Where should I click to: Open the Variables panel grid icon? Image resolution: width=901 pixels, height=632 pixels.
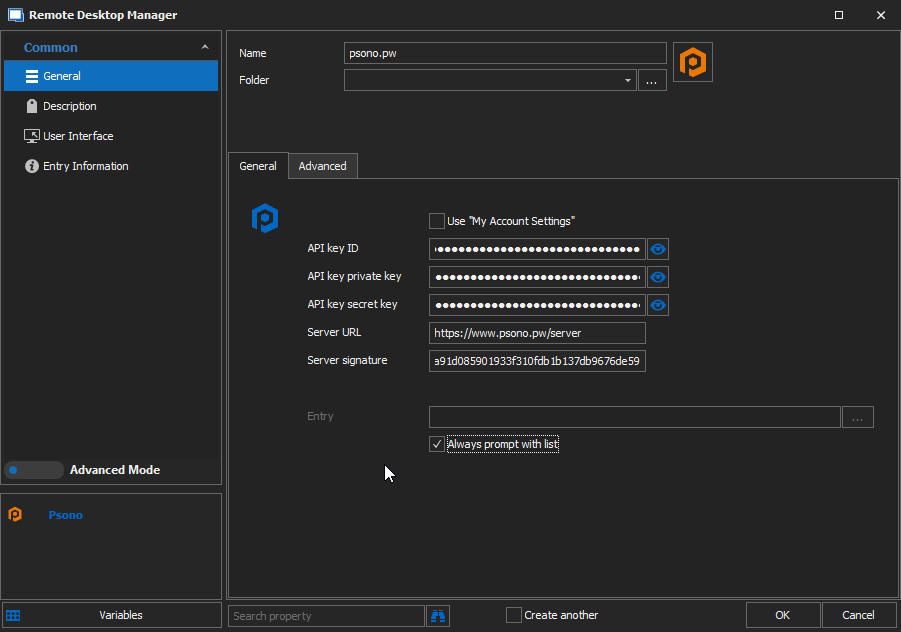point(13,615)
